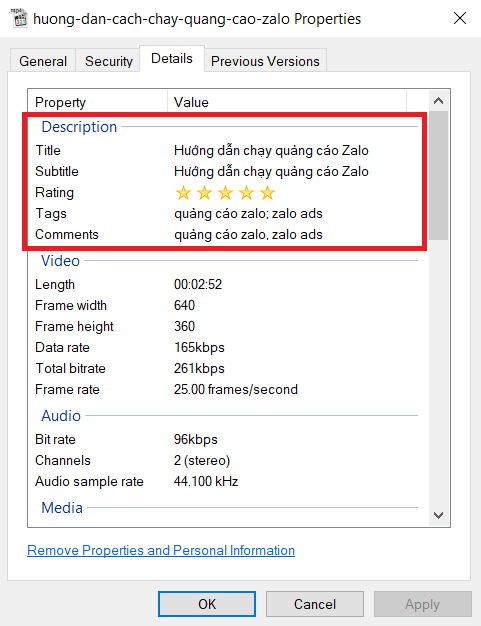Edit the Title value field
Image resolution: width=481 pixels, height=626 pixels.
(x=271, y=151)
